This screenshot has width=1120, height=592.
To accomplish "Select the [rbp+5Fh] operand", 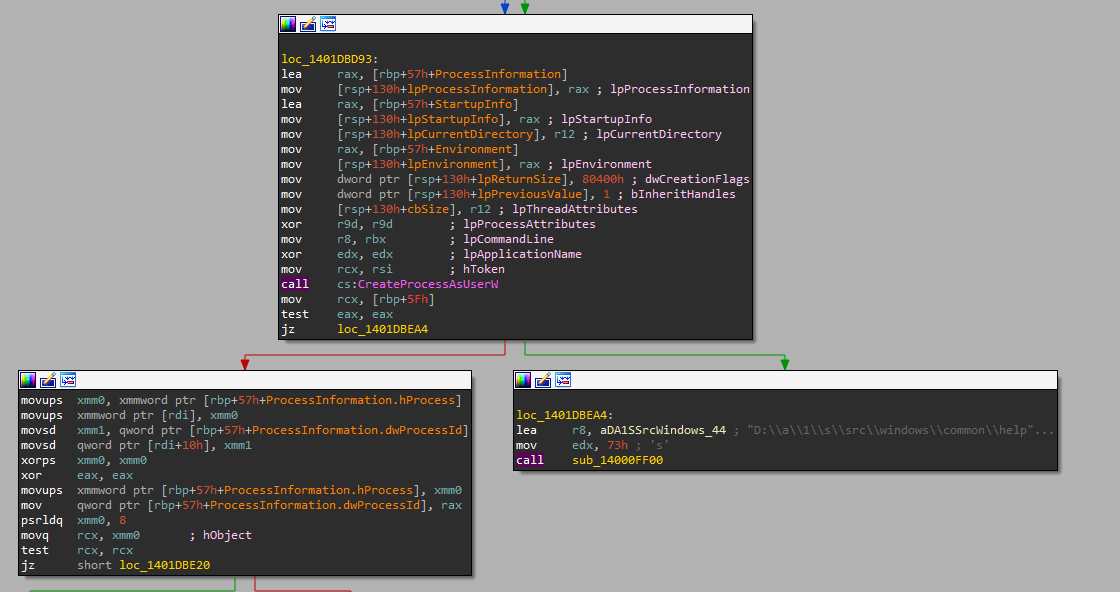I will [404, 299].
